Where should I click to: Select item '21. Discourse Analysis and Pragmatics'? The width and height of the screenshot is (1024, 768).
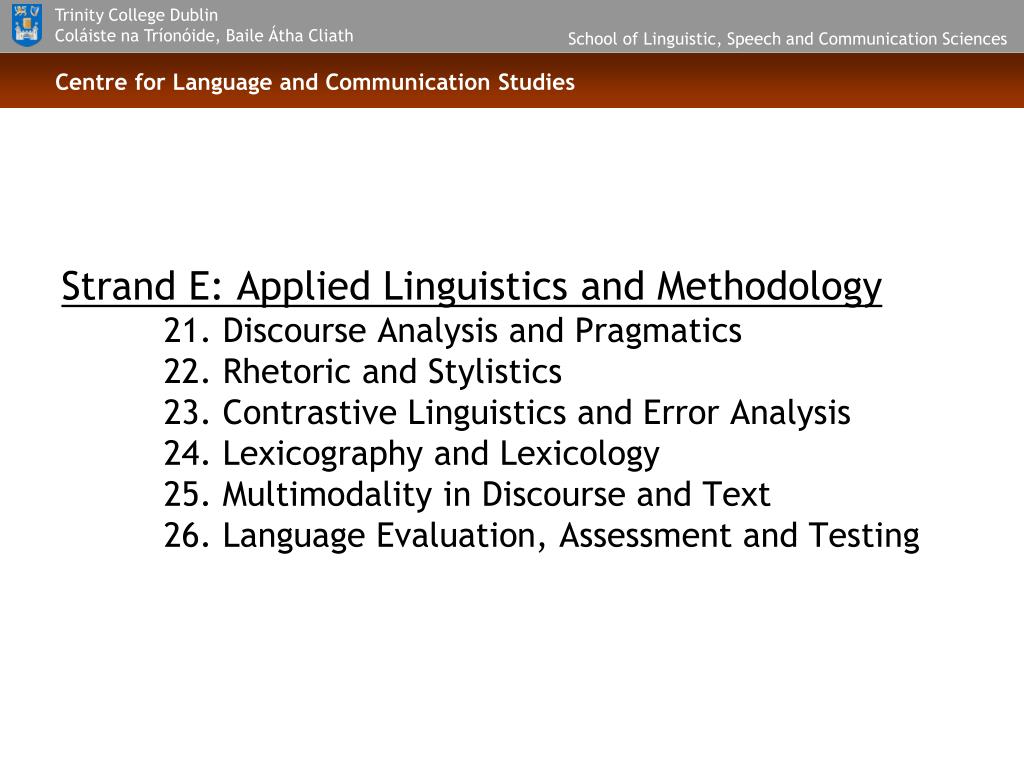(x=453, y=331)
